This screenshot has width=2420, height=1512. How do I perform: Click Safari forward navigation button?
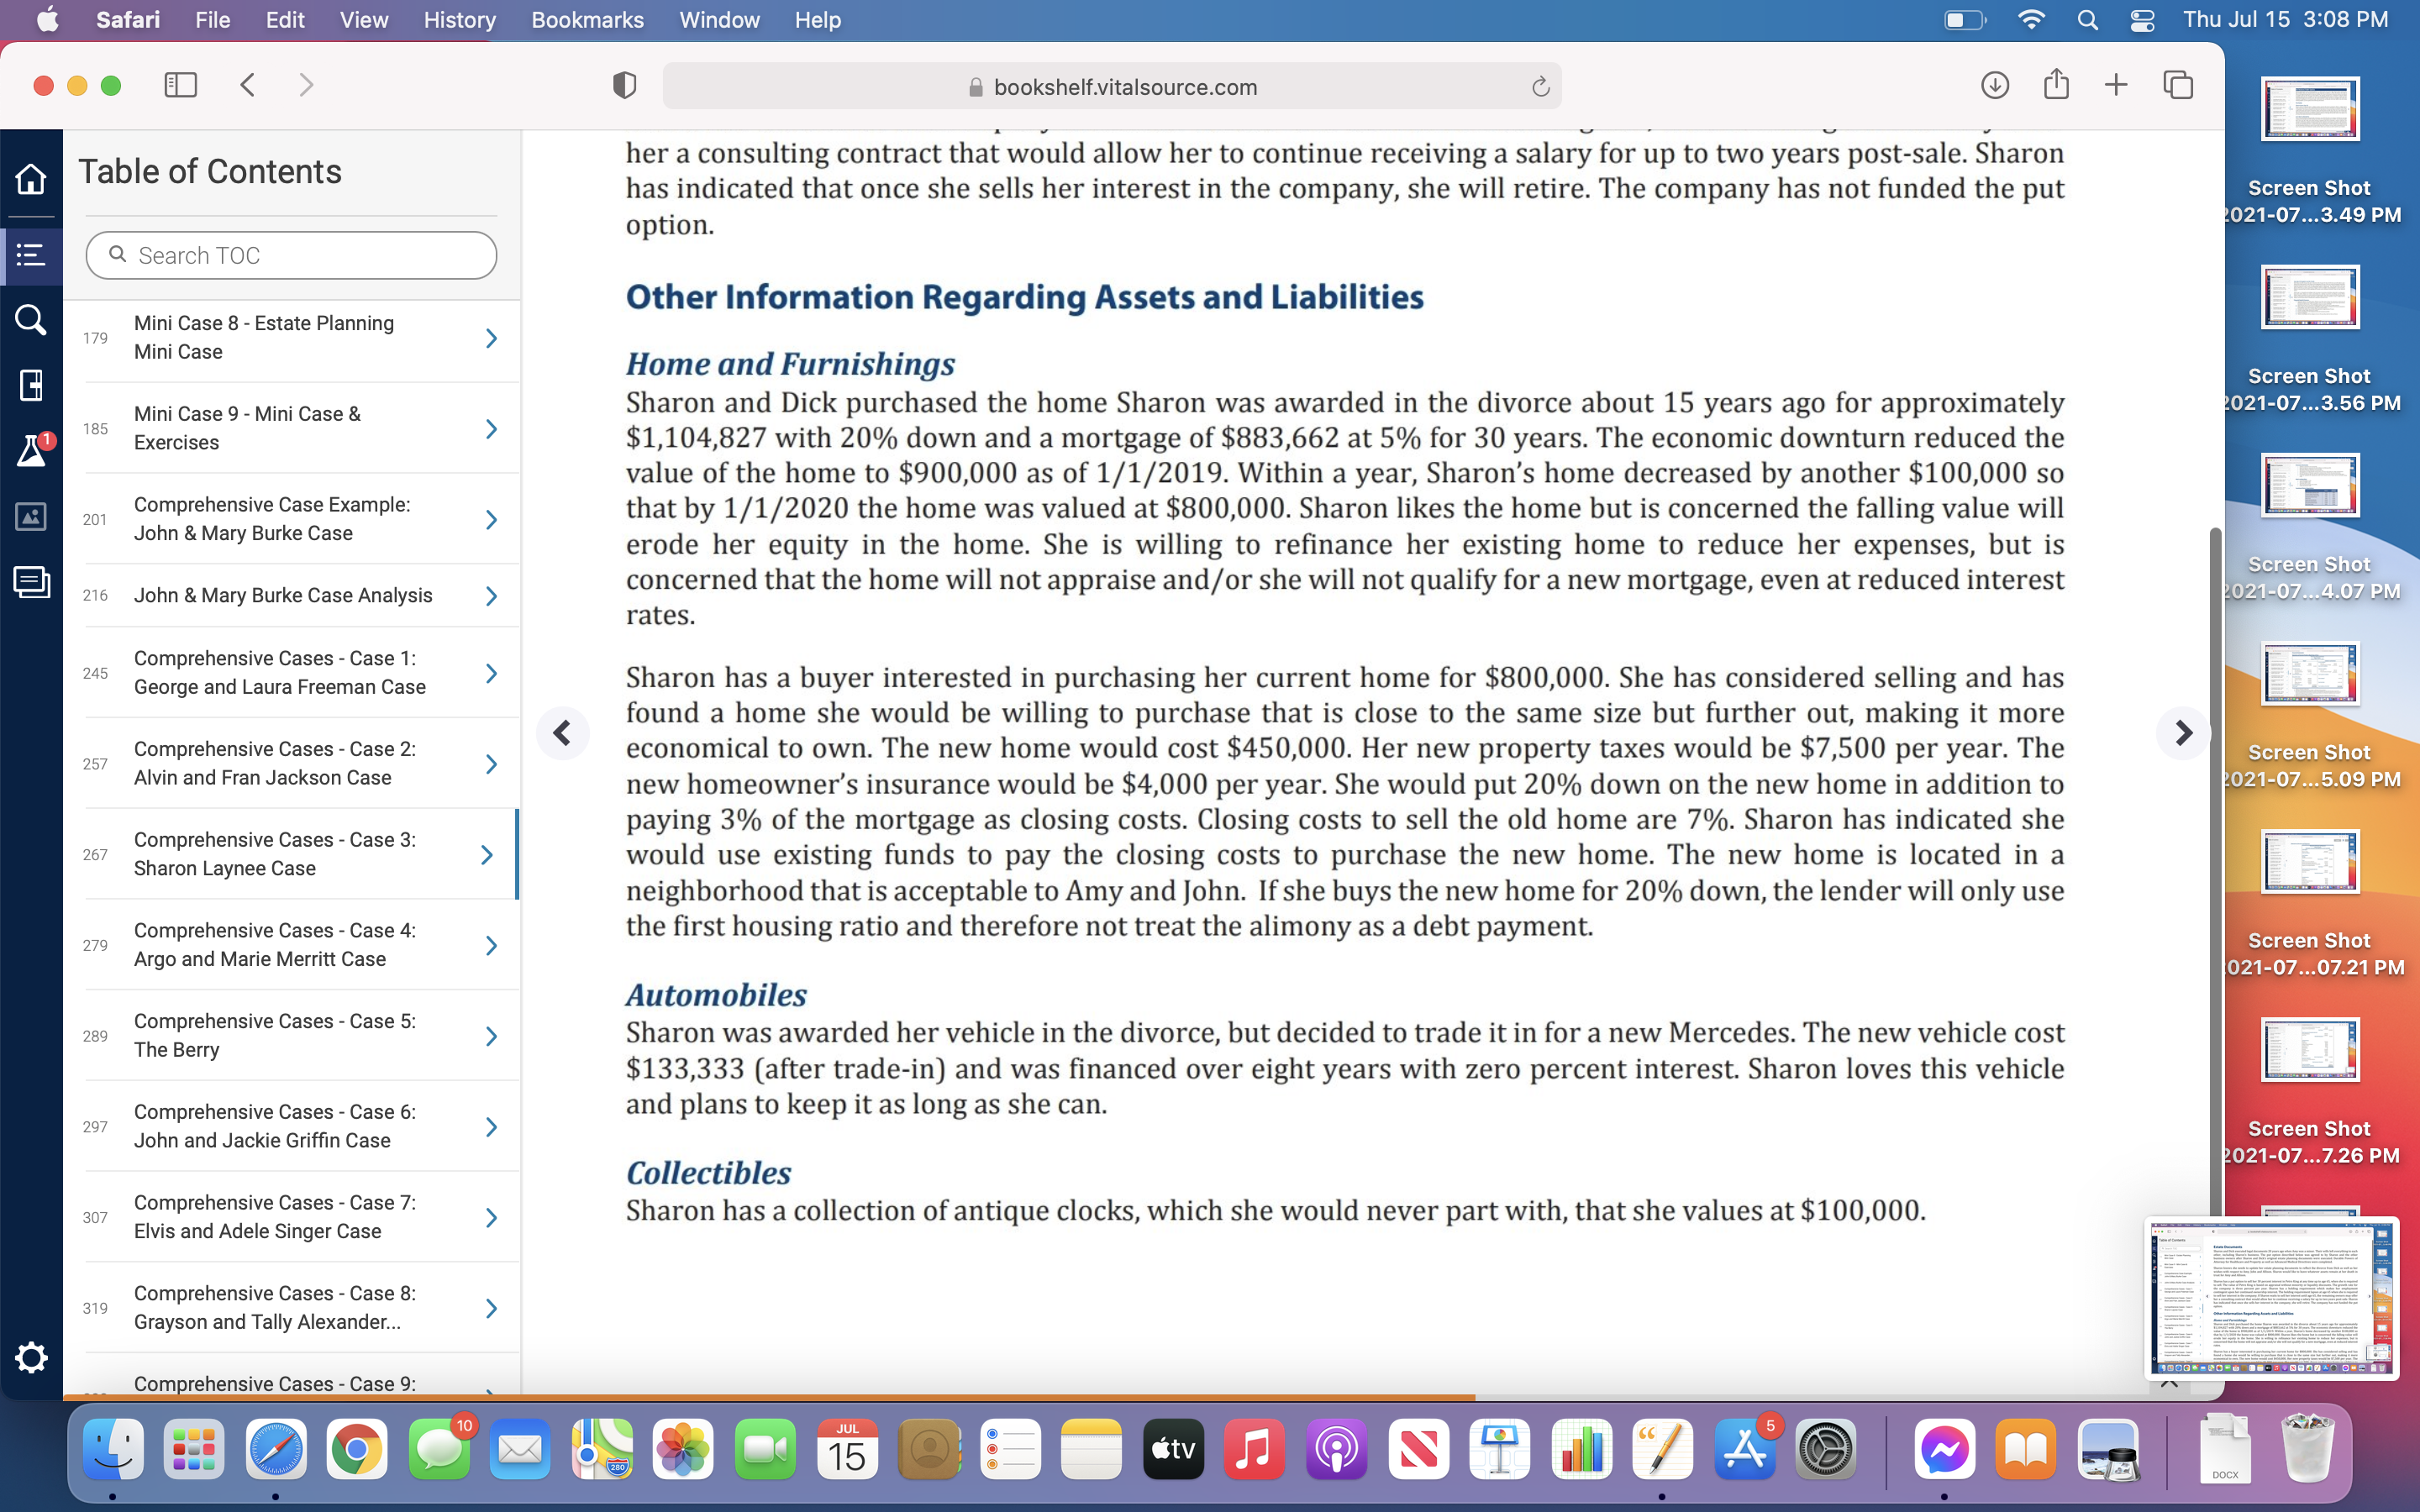click(306, 85)
